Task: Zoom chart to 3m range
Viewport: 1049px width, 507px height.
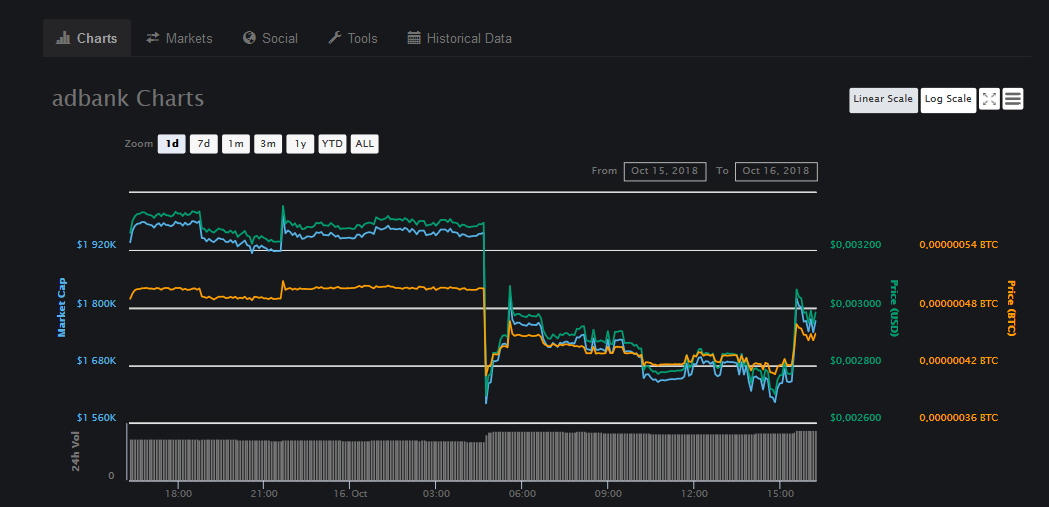Action: [268, 144]
